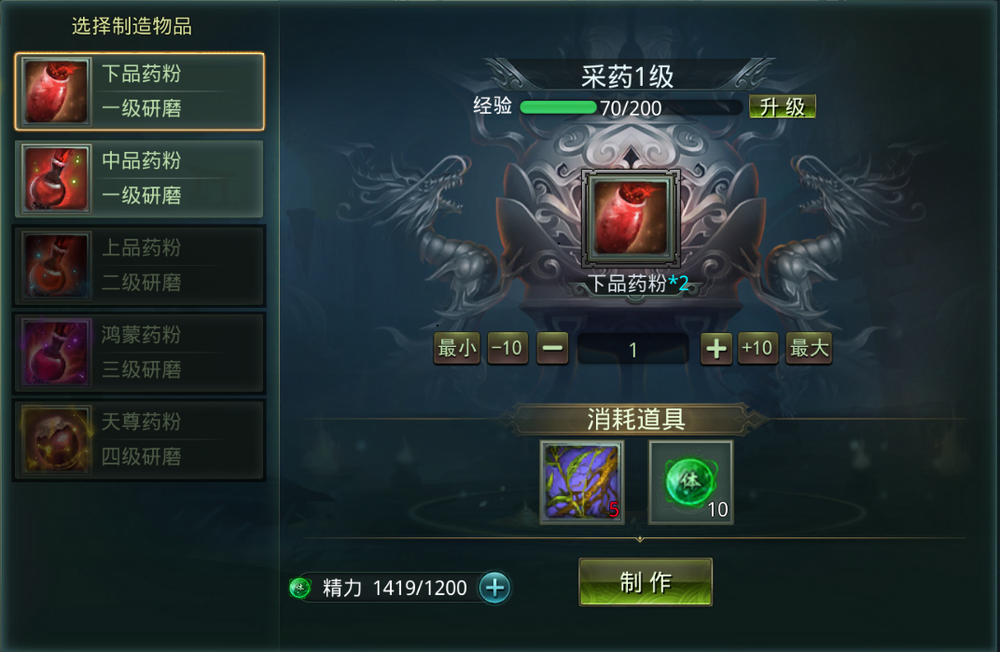1000x652 pixels.
Task: Decrease quantity with minus icon
Action: tap(552, 348)
